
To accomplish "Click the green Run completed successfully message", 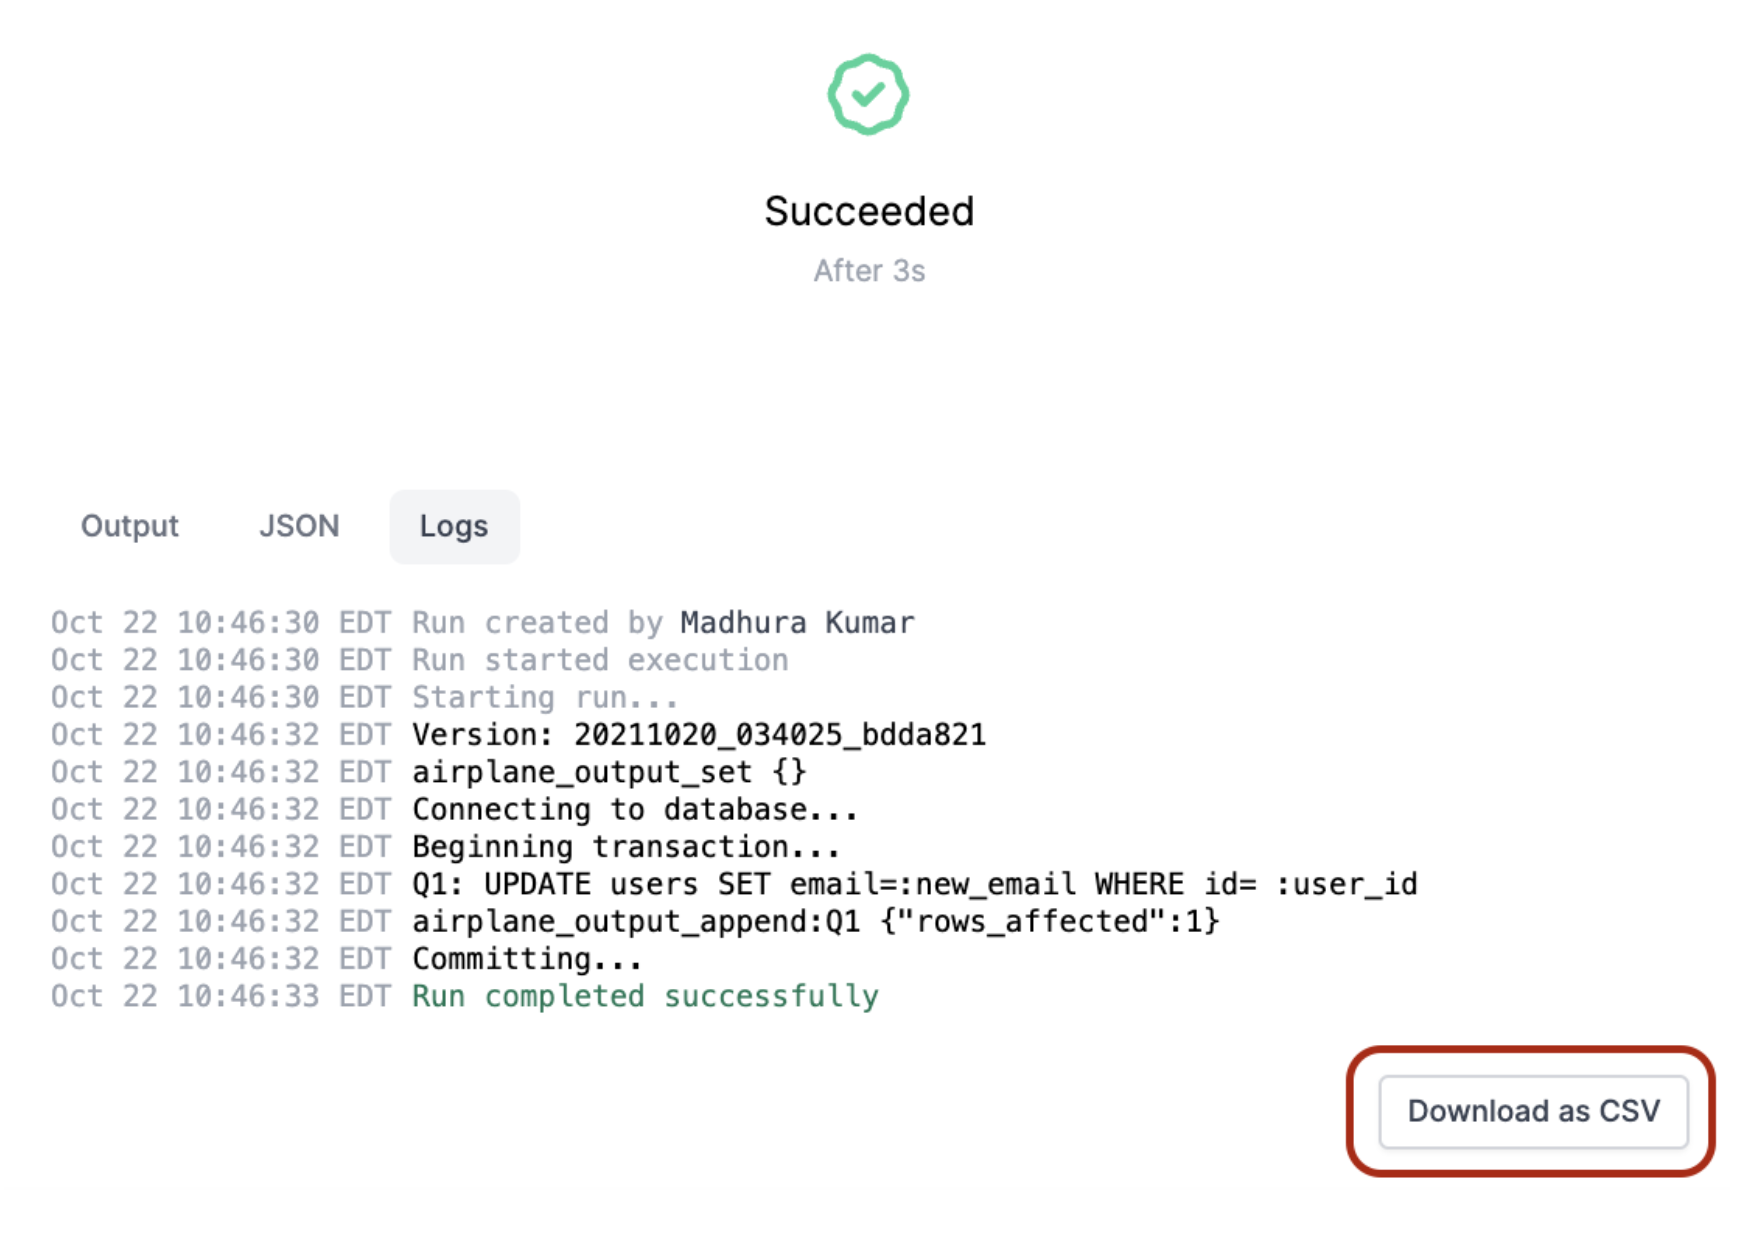I will coord(645,996).
